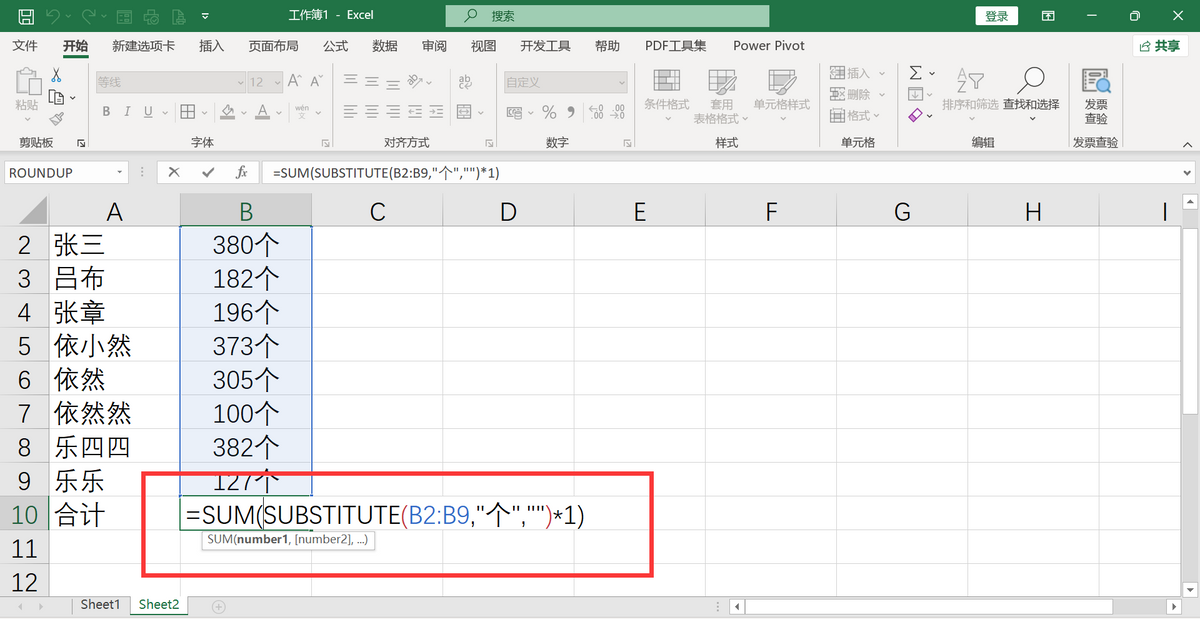Viewport: 1200px width, 619px height.
Task: Toggle Top Align icon
Action: [x=349, y=82]
